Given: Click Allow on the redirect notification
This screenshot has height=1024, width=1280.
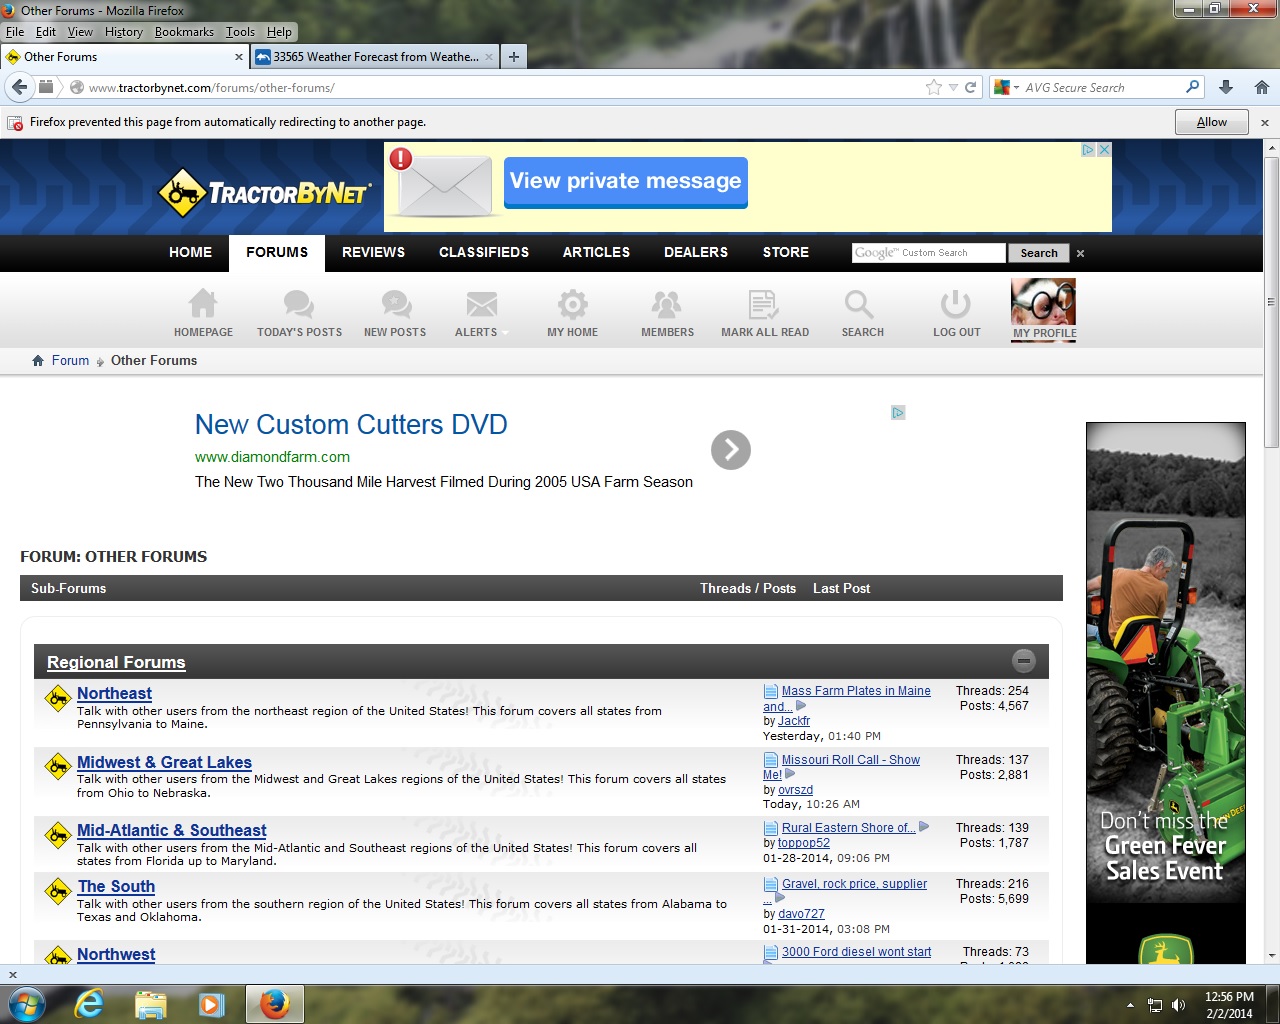Looking at the screenshot, I should [1211, 122].
